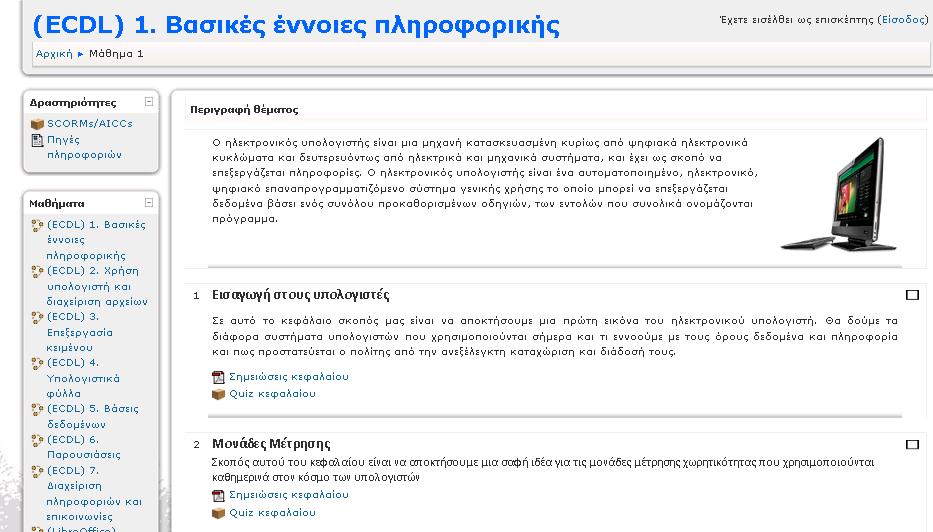This screenshot has height=532, width=933.
Task: Click the course icon beside (ECDL) 6. Παρουσιάσεις
Action: coord(37,440)
